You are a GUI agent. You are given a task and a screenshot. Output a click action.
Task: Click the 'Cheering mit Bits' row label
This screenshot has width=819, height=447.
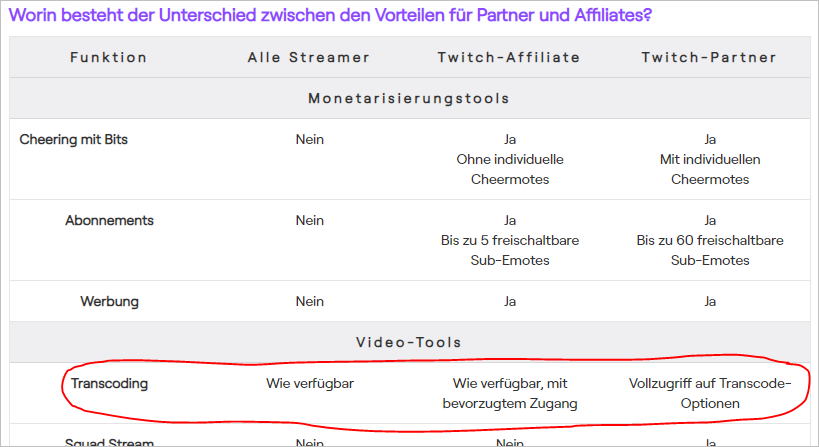[74, 139]
